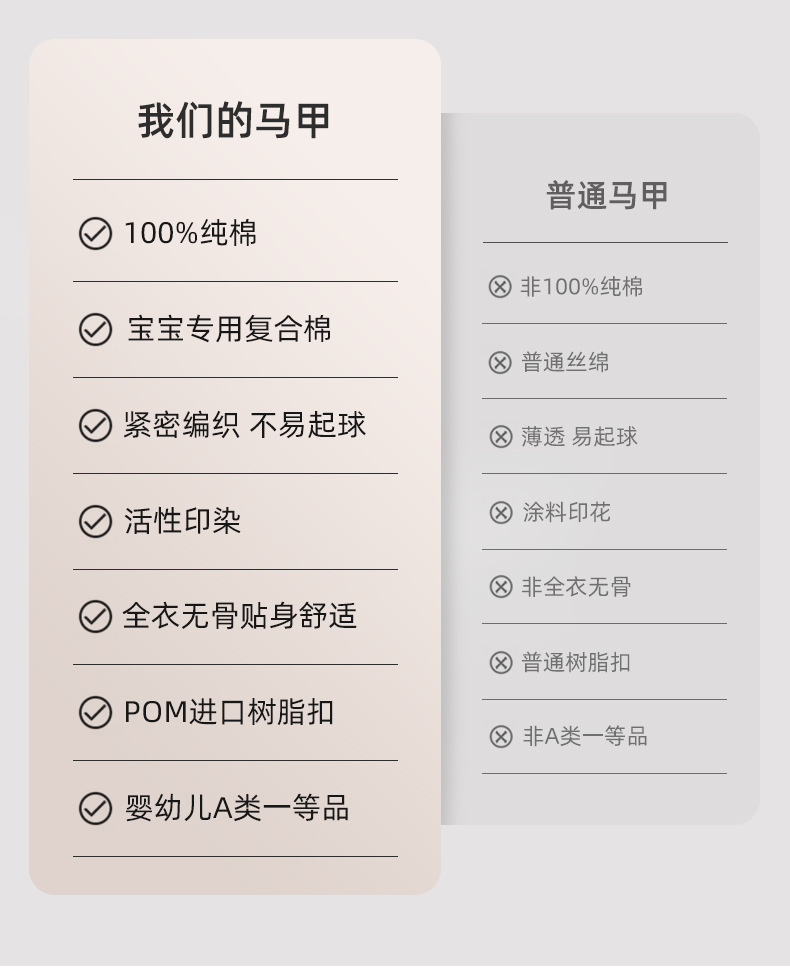Image resolution: width=790 pixels, height=973 pixels.
Task: Click the X icon beside 非100%纯棉
Action: [500, 287]
